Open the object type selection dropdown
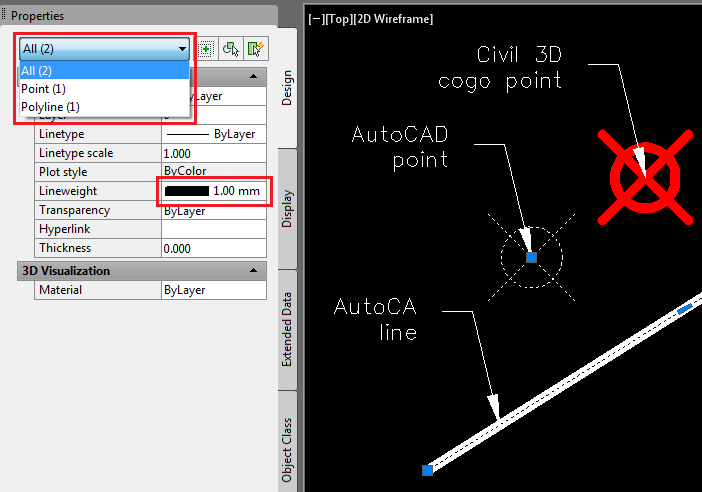Screen dimensions: 702x492 [104, 48]
